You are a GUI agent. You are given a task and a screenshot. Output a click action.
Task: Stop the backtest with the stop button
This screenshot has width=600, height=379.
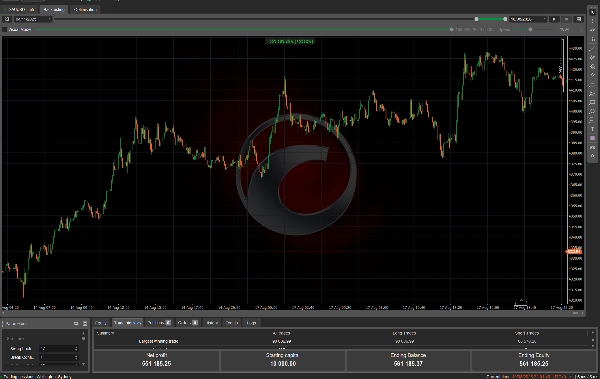tap(566, 19)
